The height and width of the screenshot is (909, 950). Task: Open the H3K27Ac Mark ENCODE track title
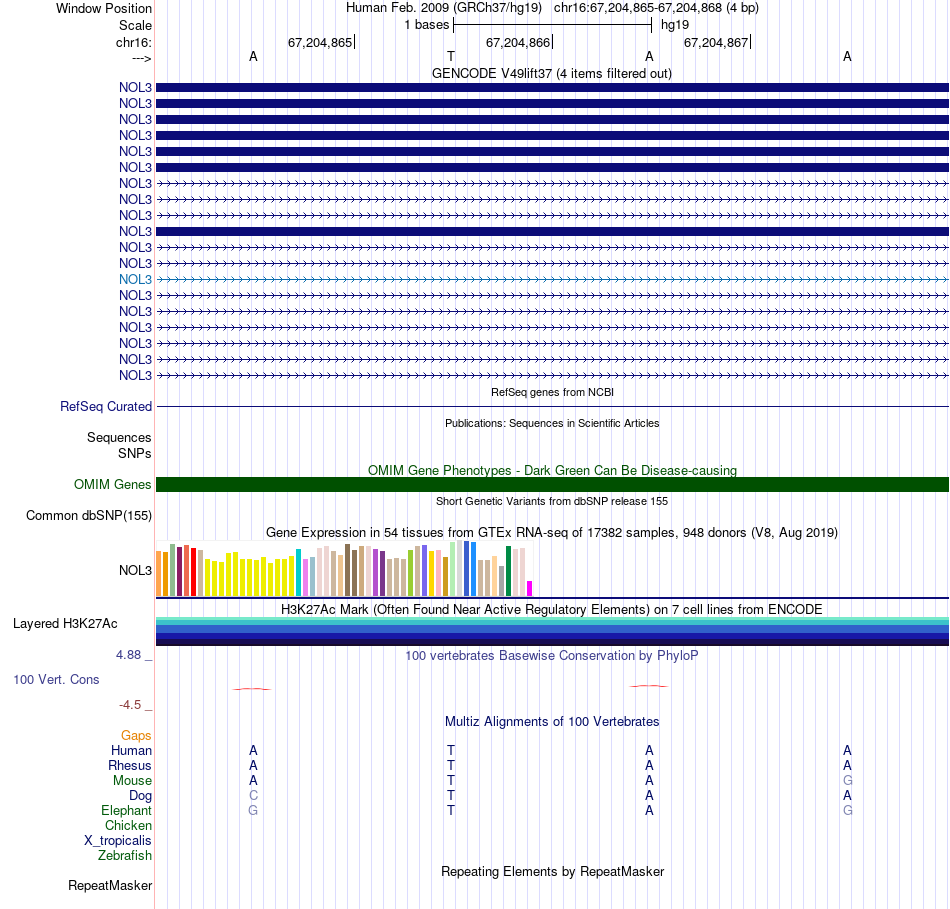552,610
